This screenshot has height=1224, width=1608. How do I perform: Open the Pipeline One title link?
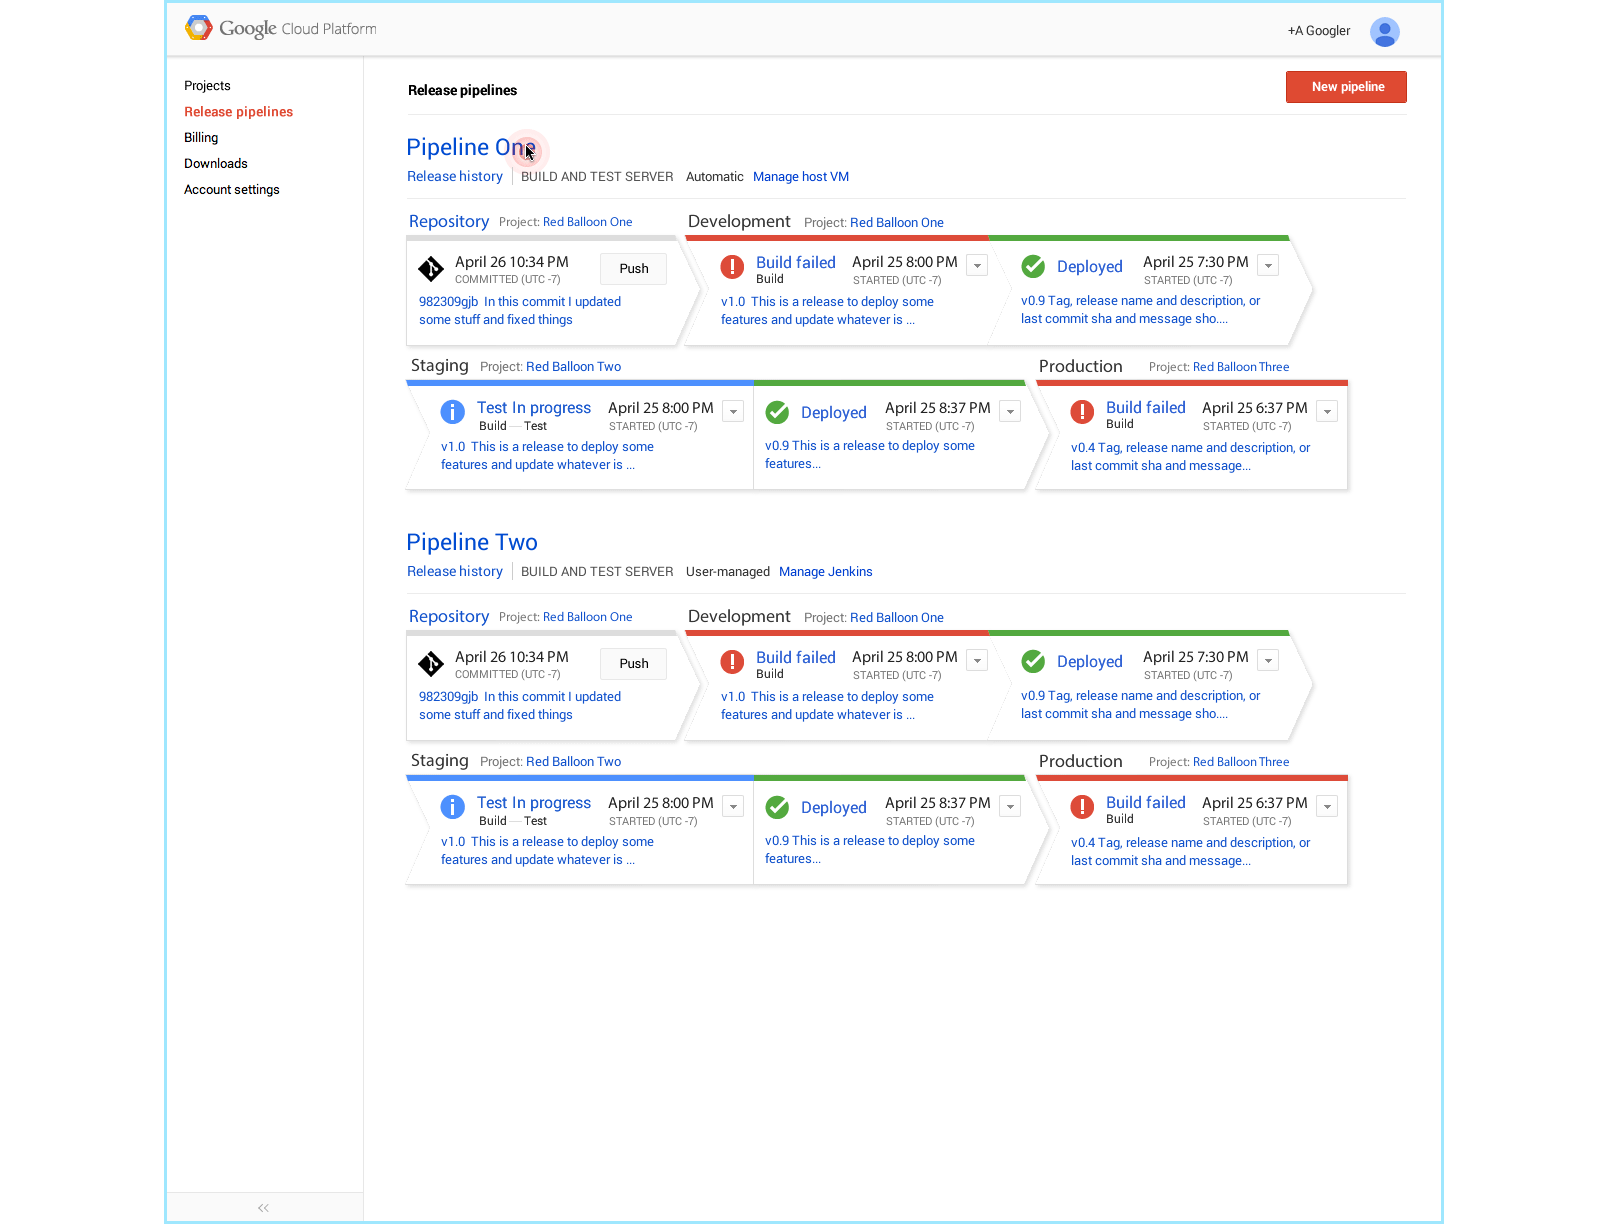click(471, 147)
